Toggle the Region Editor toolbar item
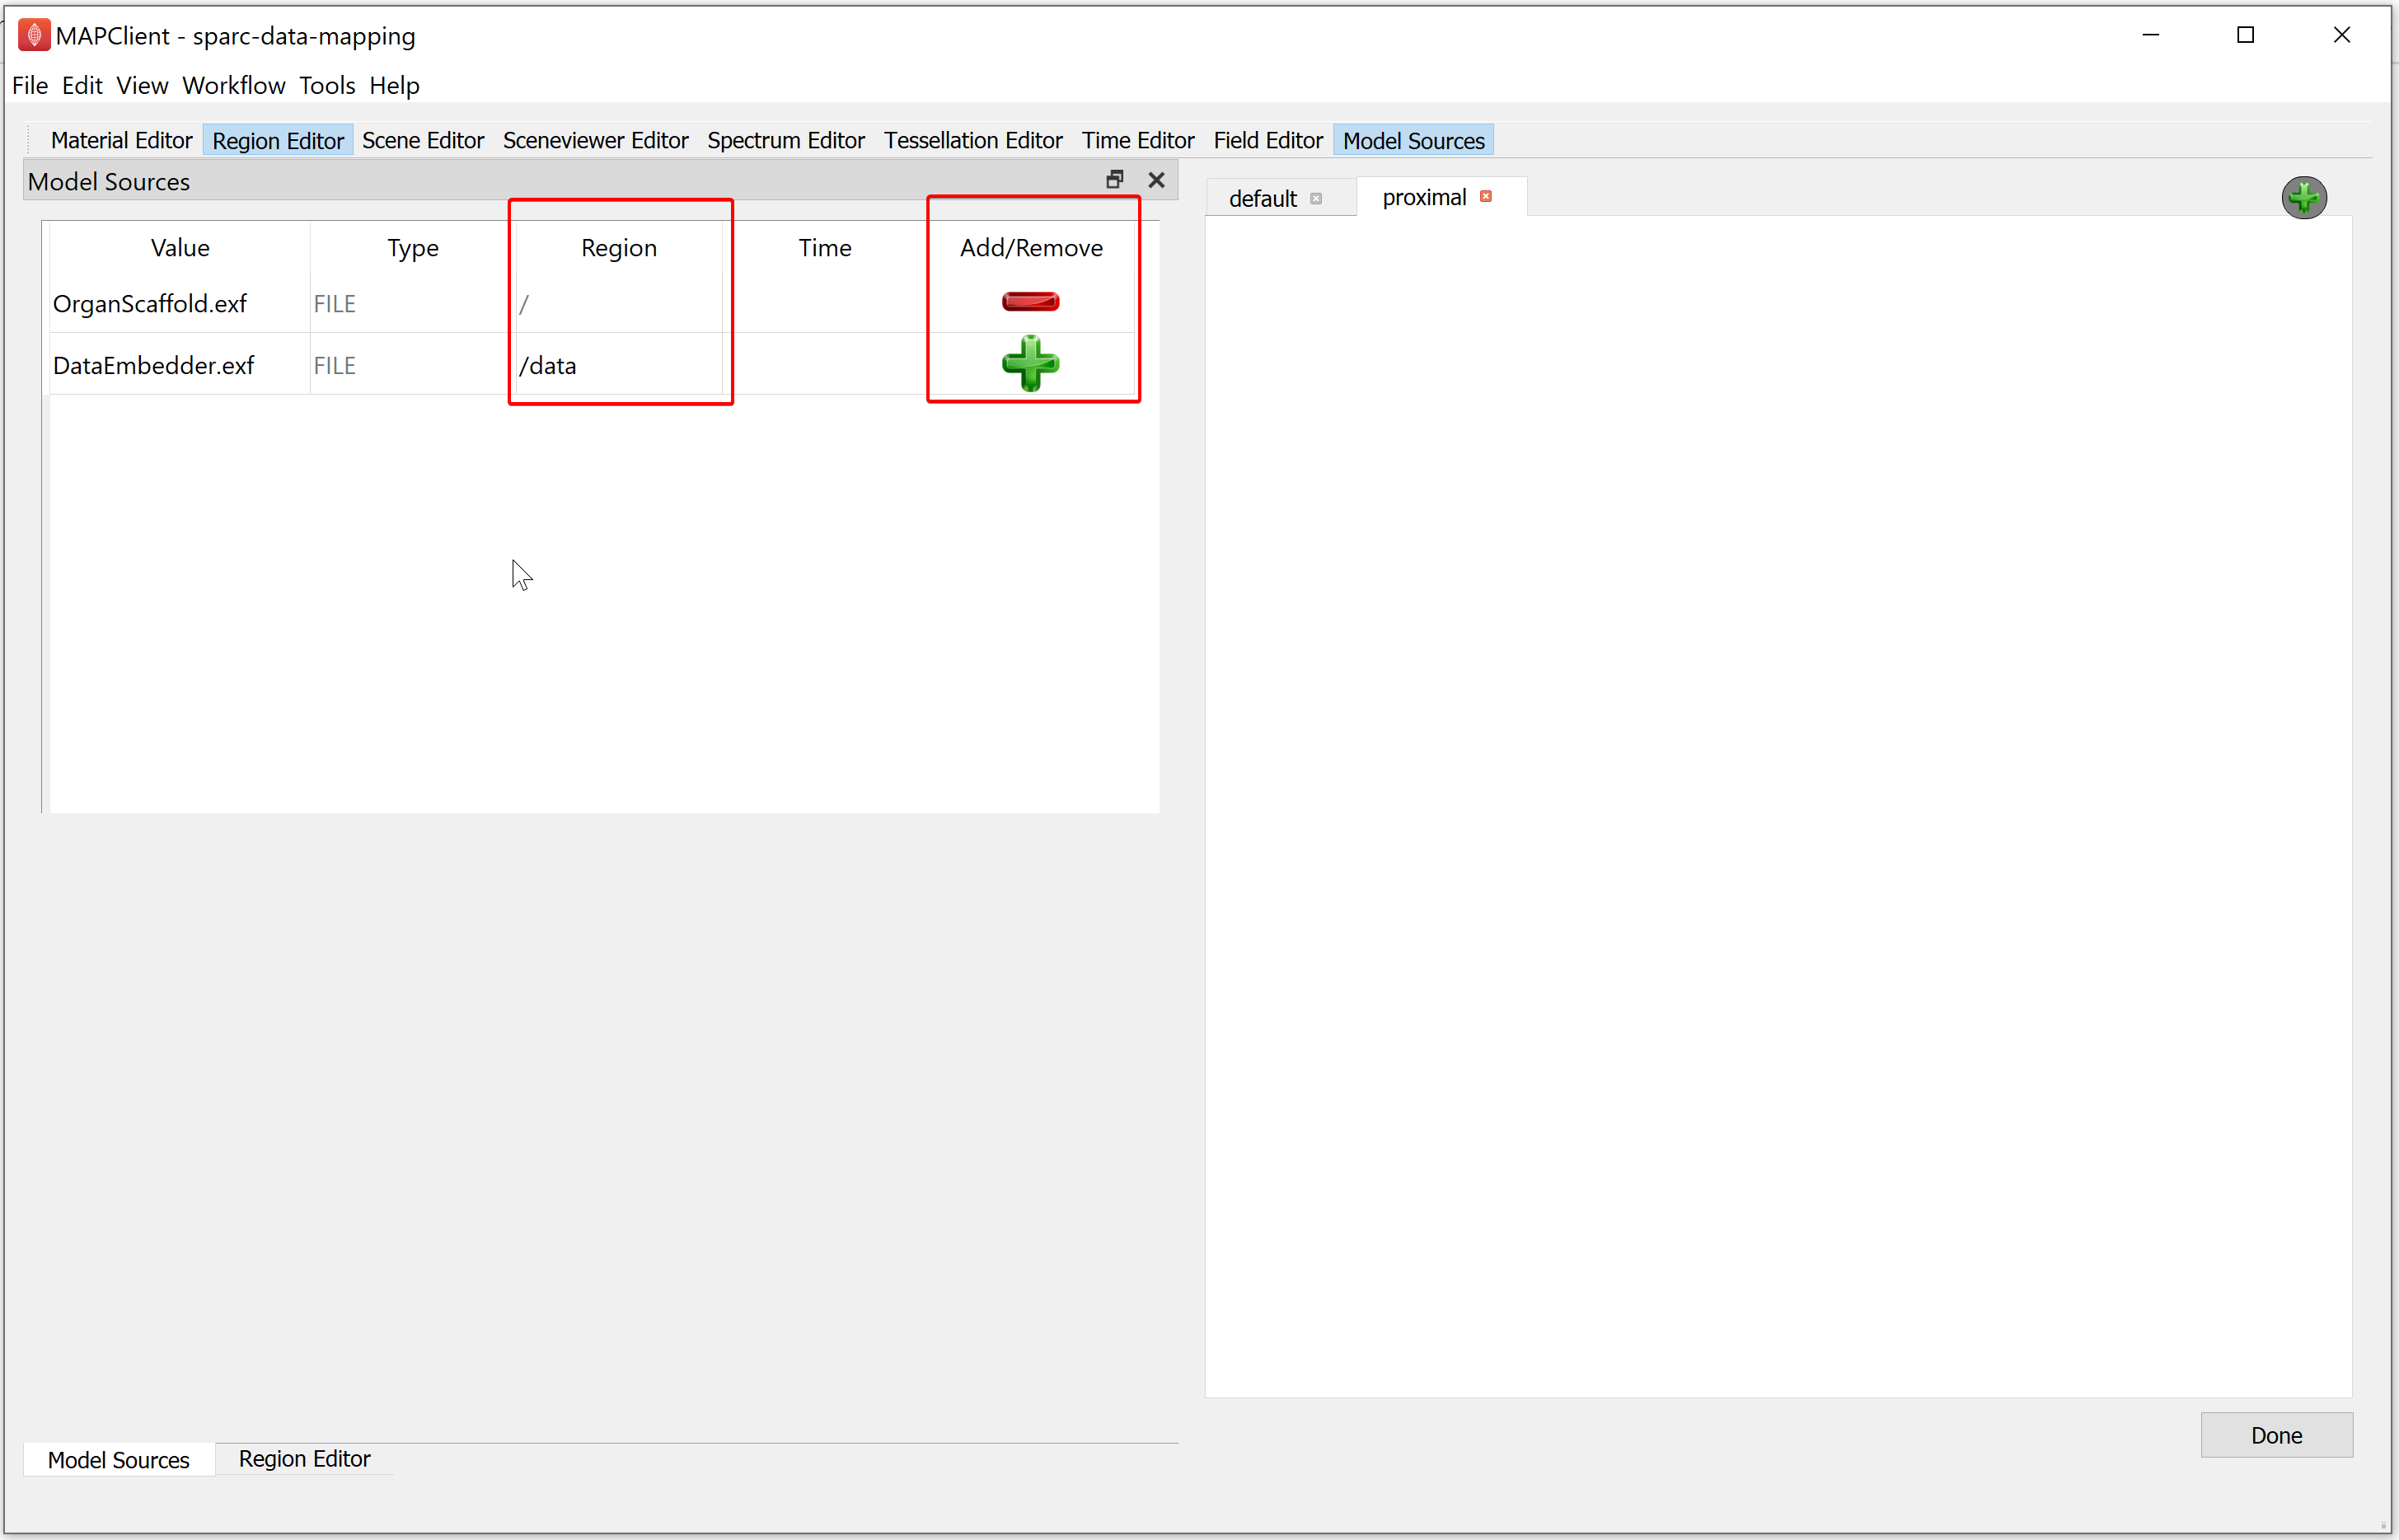 coord(278,140)
